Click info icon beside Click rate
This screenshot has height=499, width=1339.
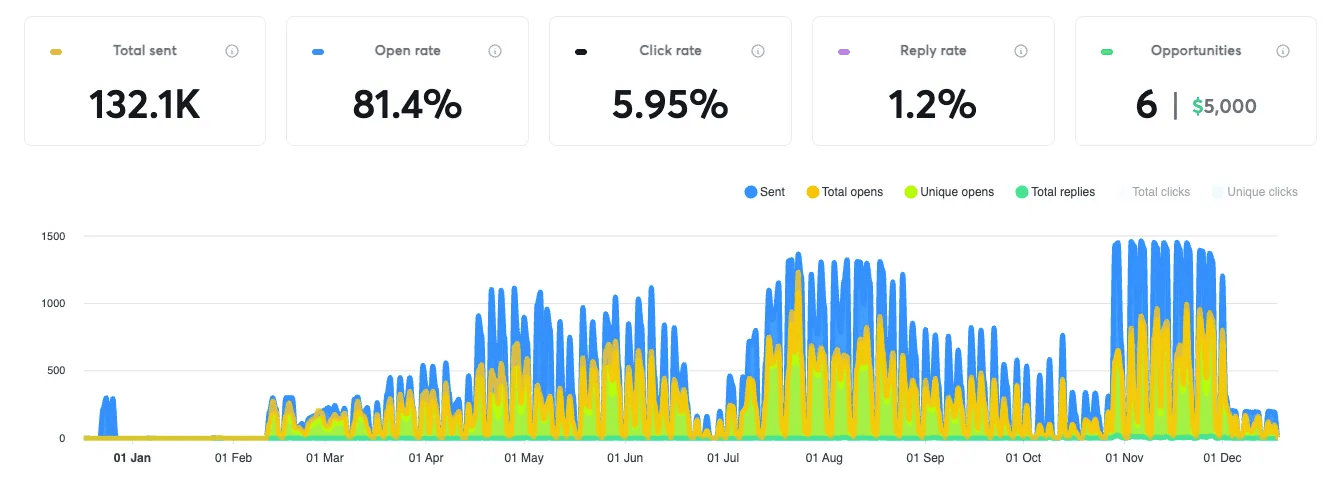[x=757, y=51]
